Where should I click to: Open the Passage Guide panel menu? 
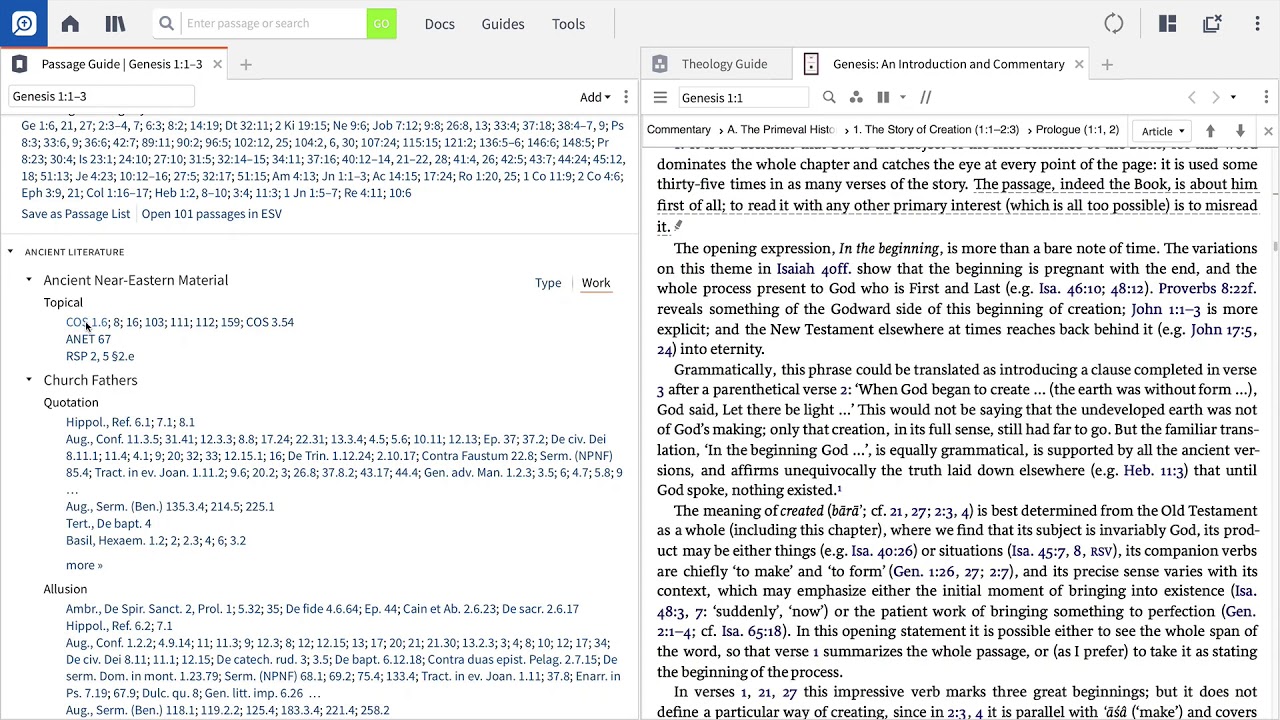click(x=626, y=97)
